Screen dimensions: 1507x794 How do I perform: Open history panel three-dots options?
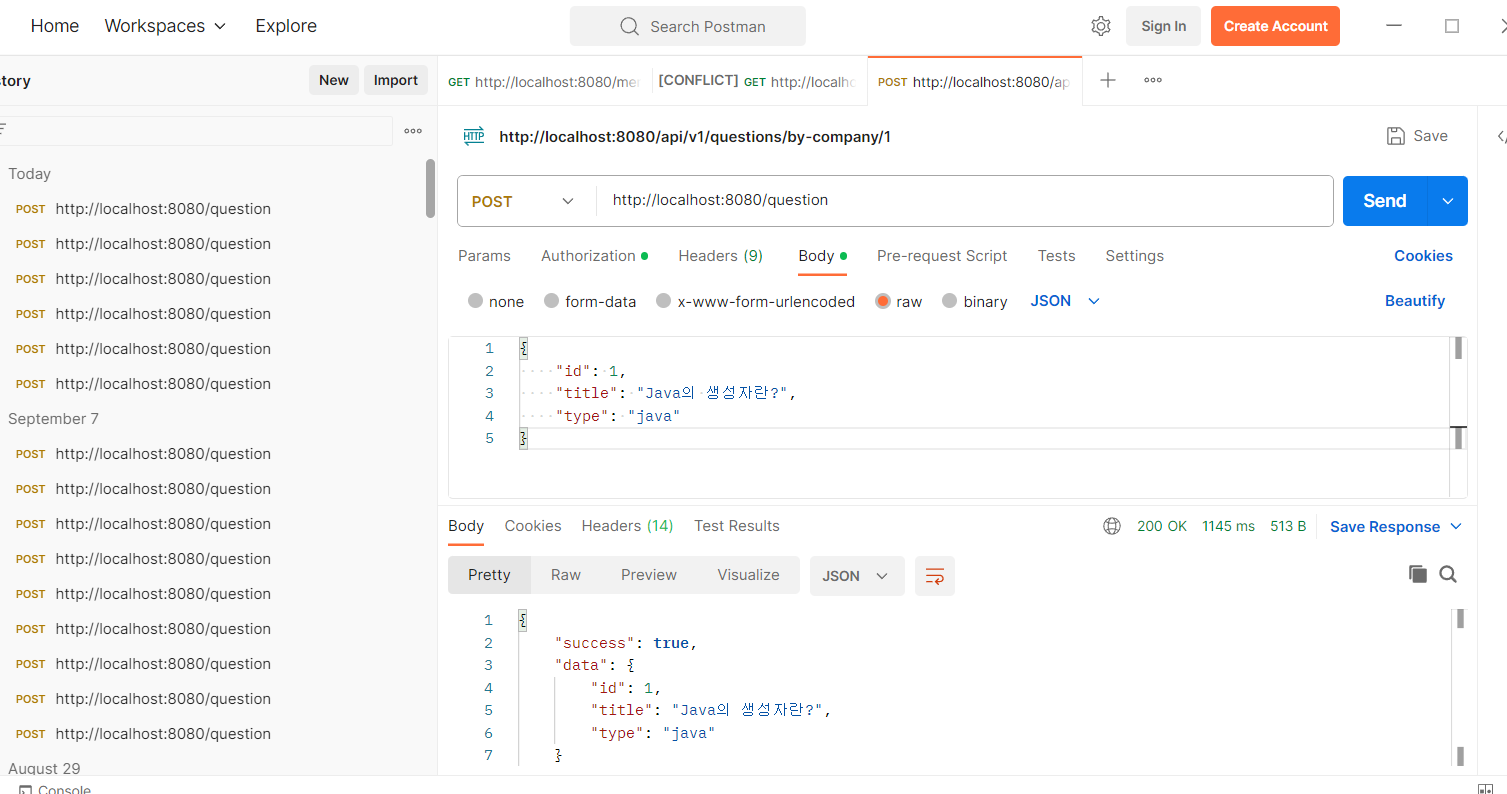click(413, 131)
